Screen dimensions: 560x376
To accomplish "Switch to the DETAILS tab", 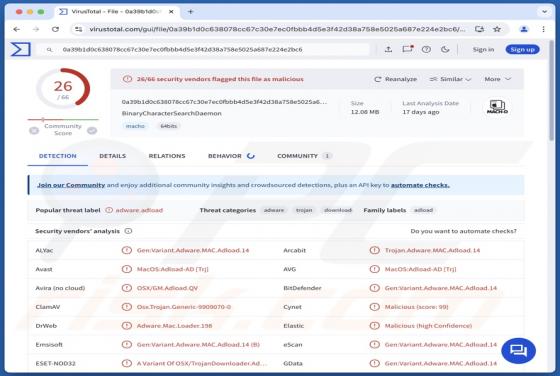I will click(x=112, y=156).
